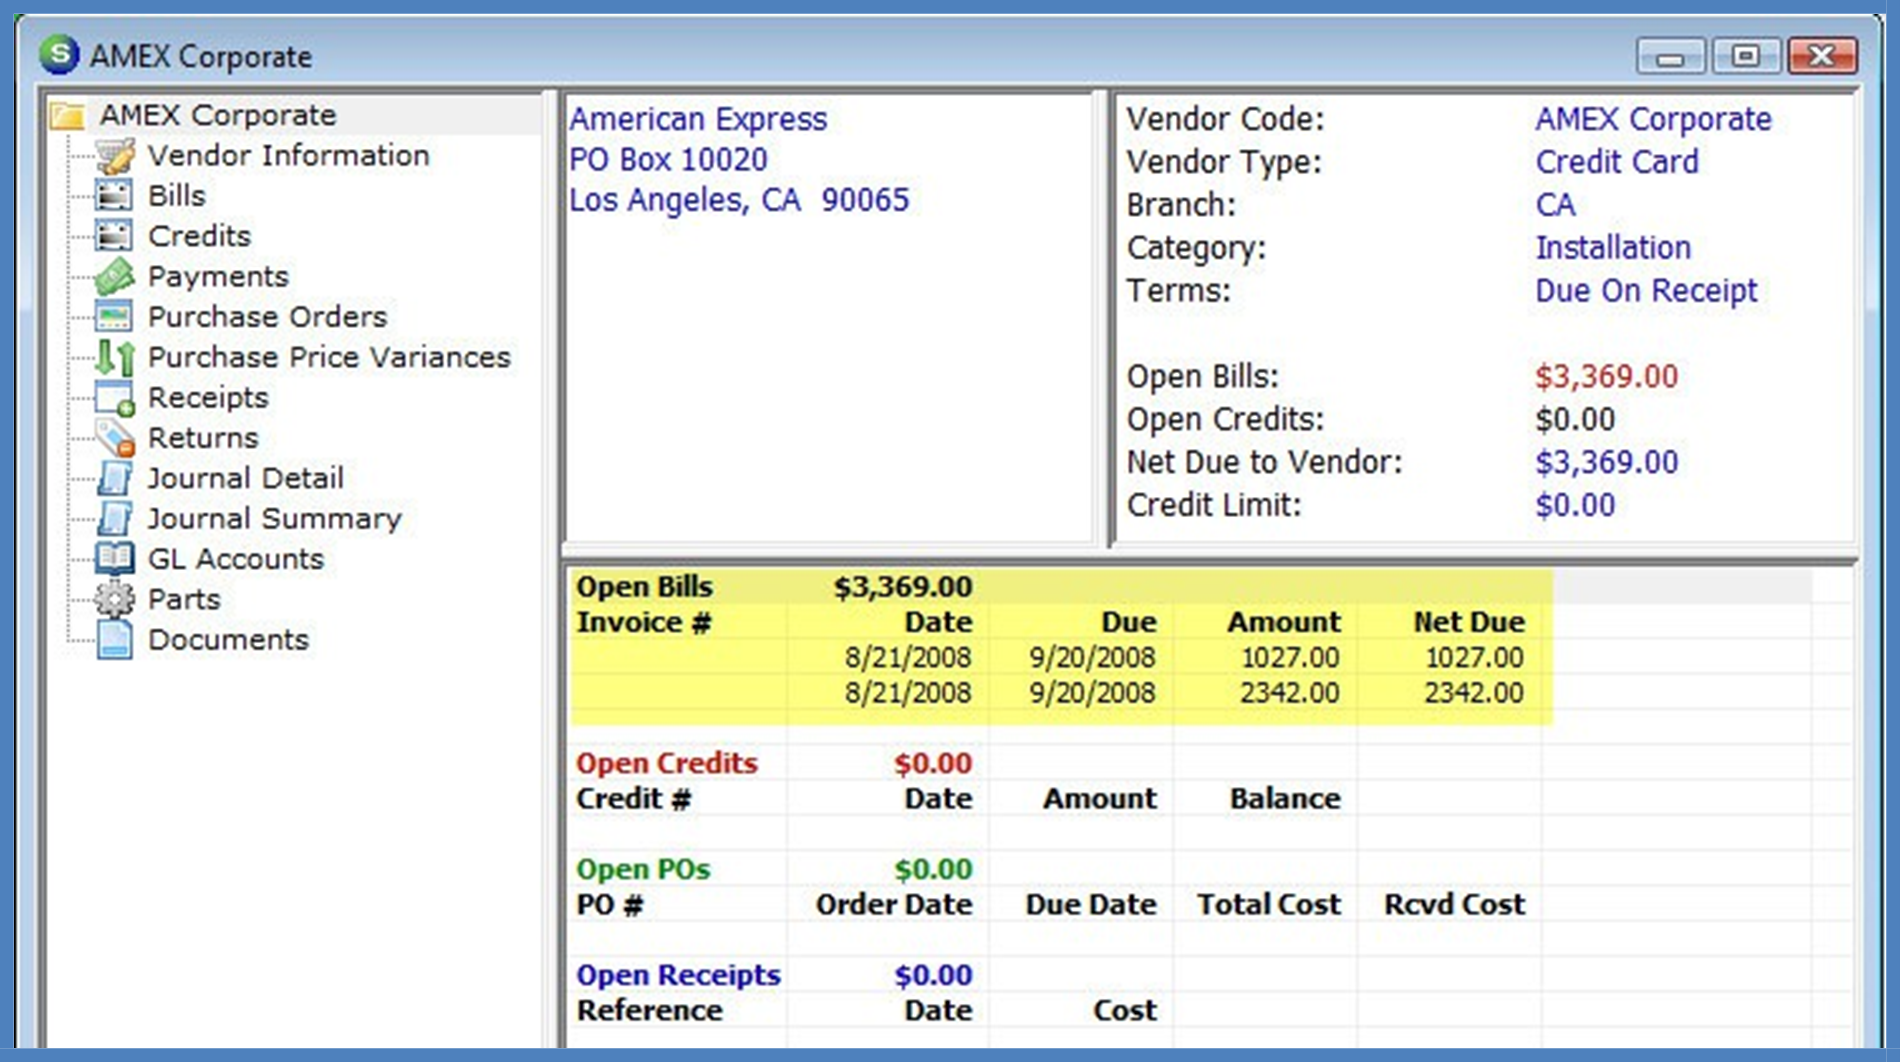Image resolution: width=1900 pixels, height=1062 pixels.
Task: Minimize the AMEX Corporate window
Action: click(x=1670, y=56)
